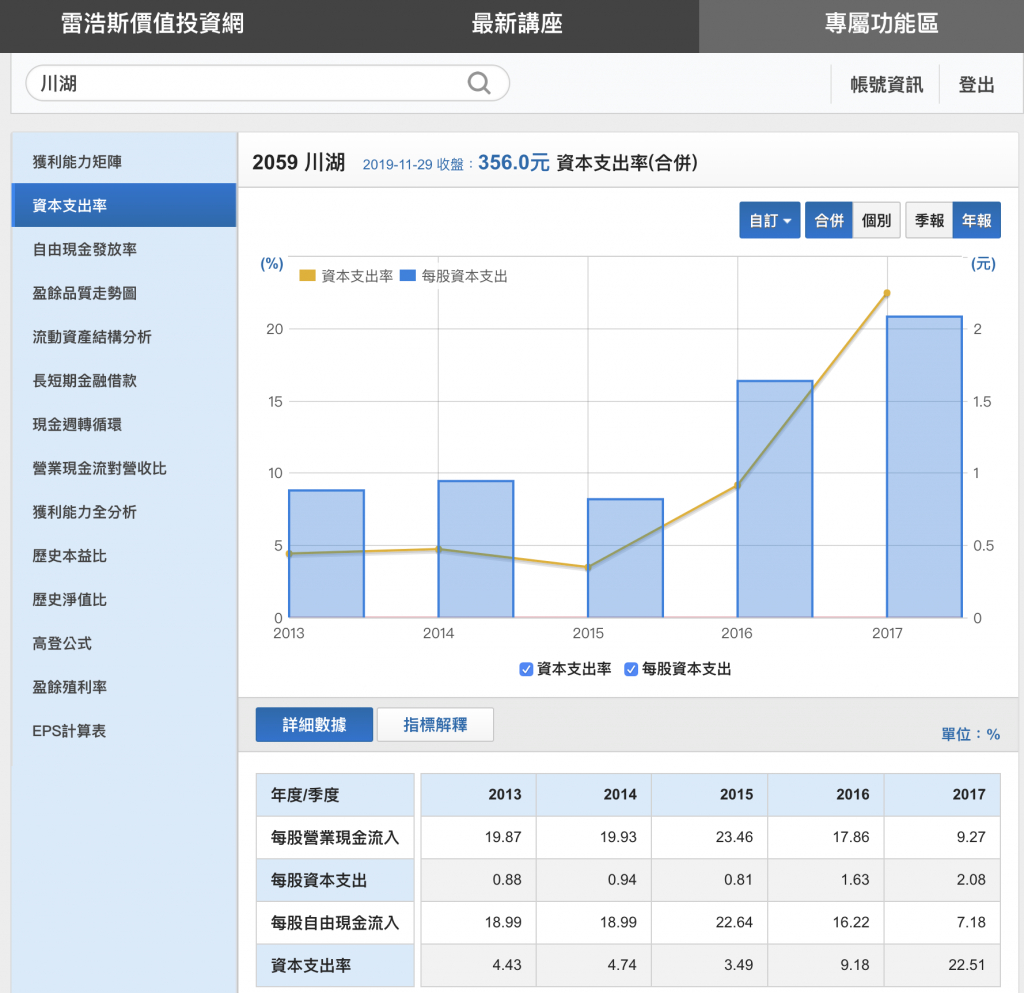Open 專屬功能區 in top navigation

[x=881, y=24]
